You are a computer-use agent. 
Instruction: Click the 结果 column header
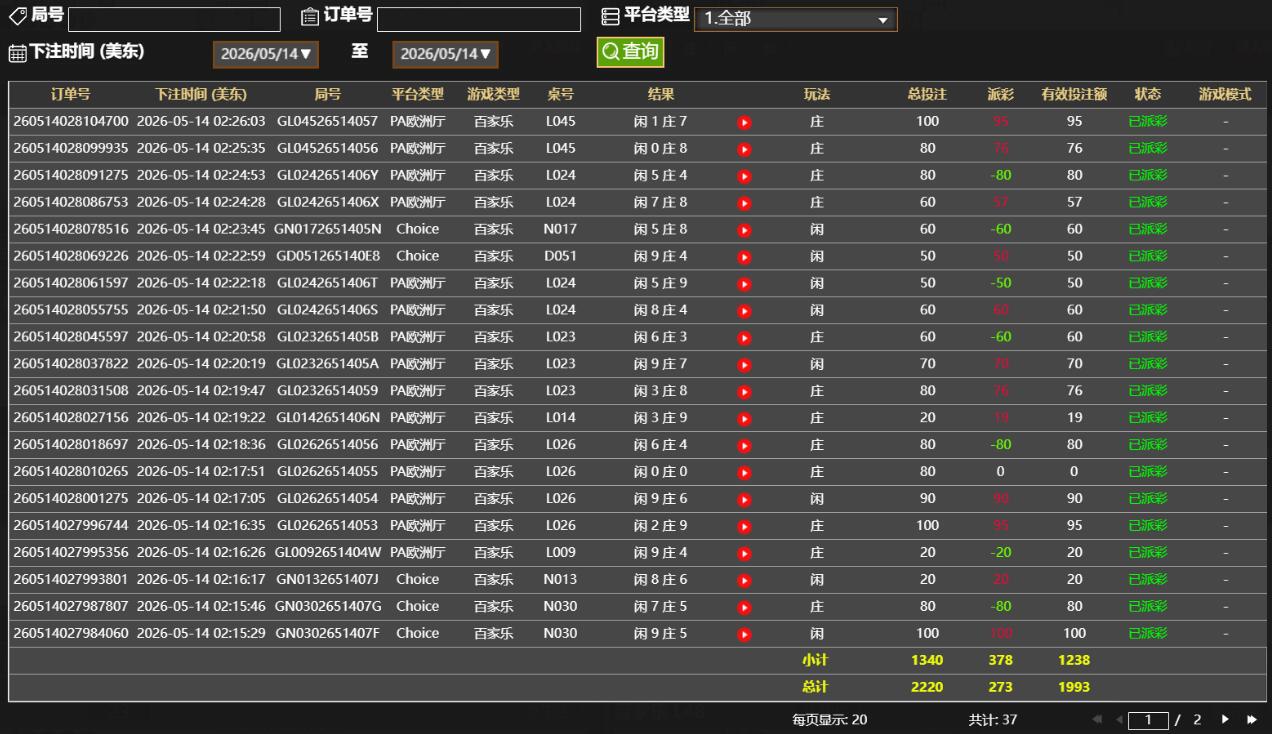(661, 95)
